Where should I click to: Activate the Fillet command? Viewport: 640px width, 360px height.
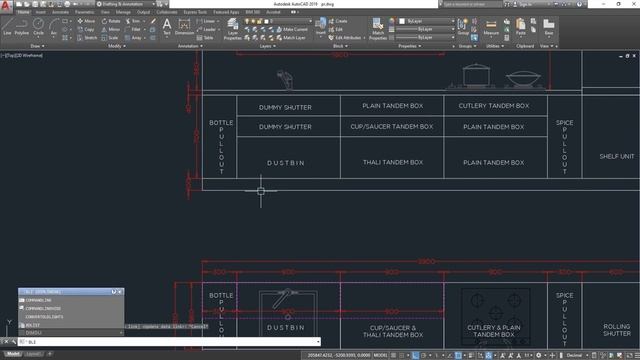click(x=133, y=29)
